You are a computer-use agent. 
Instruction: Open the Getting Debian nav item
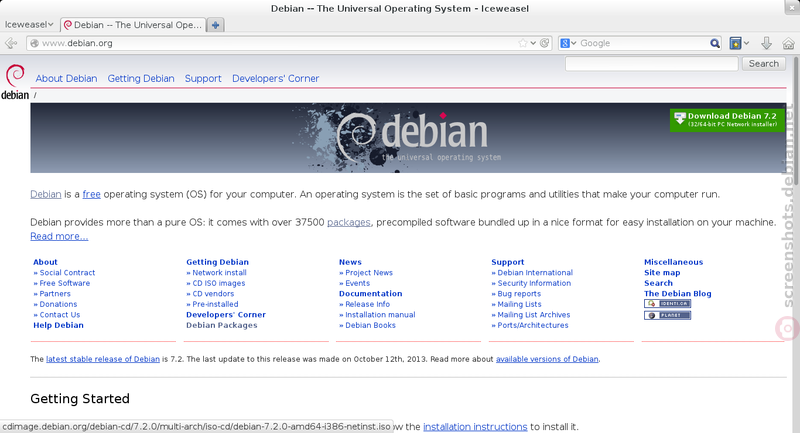(x=141, y=79)
